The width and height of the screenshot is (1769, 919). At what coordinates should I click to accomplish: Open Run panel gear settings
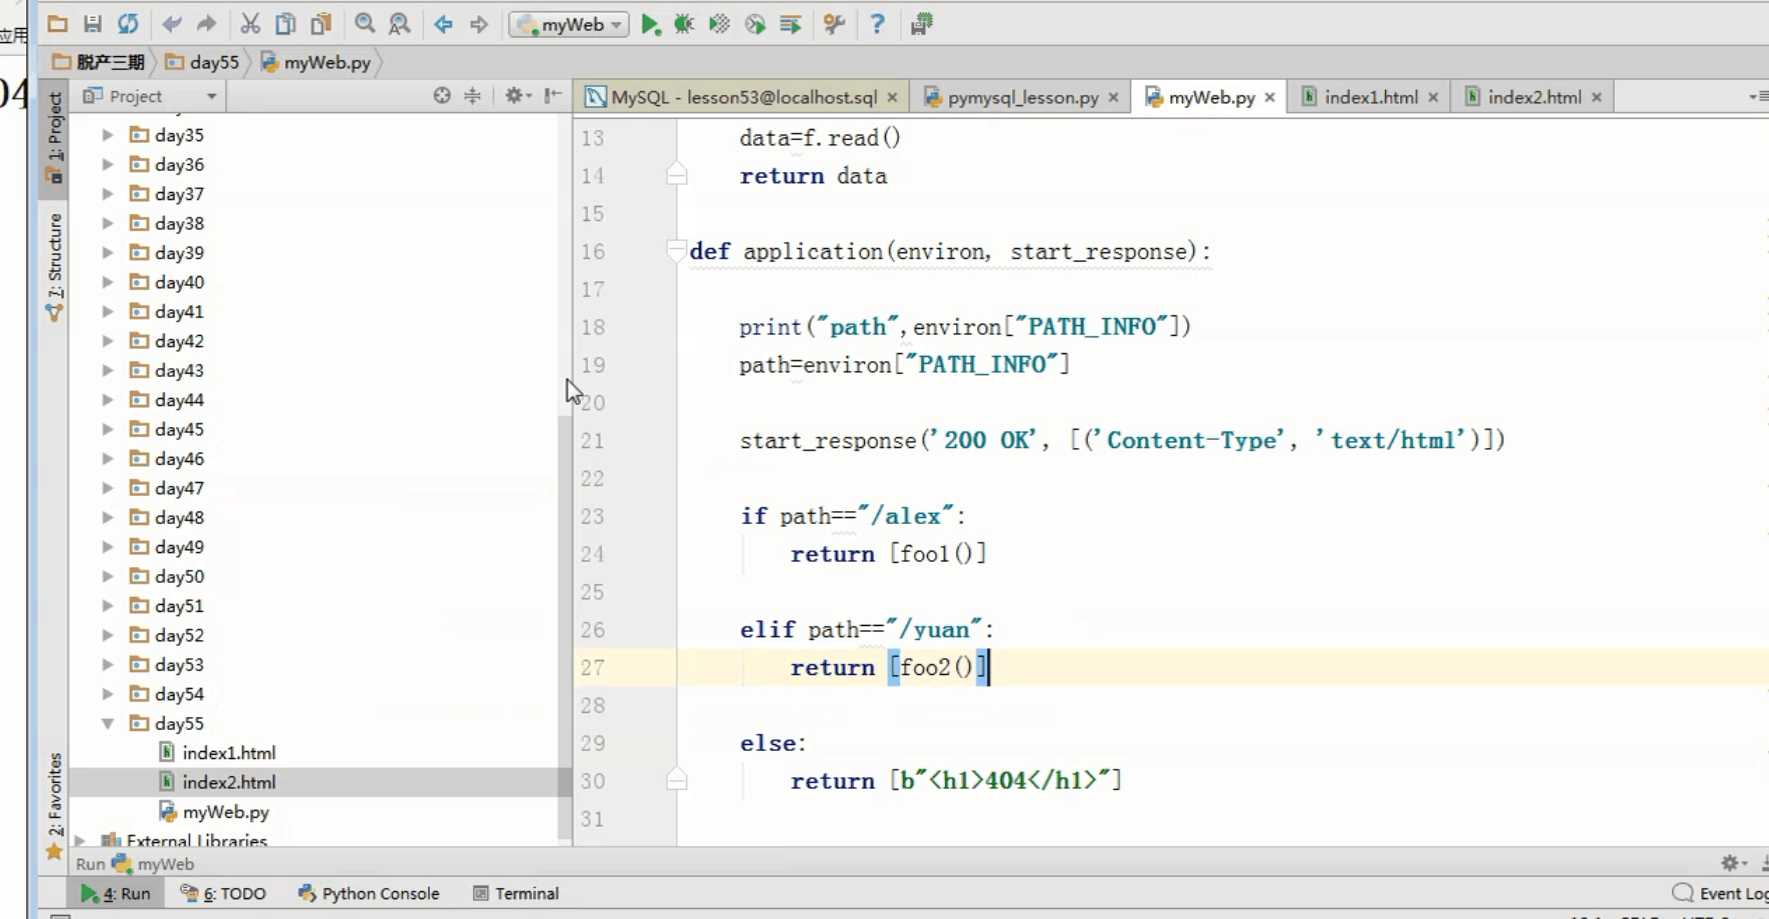pos(1732,863)
